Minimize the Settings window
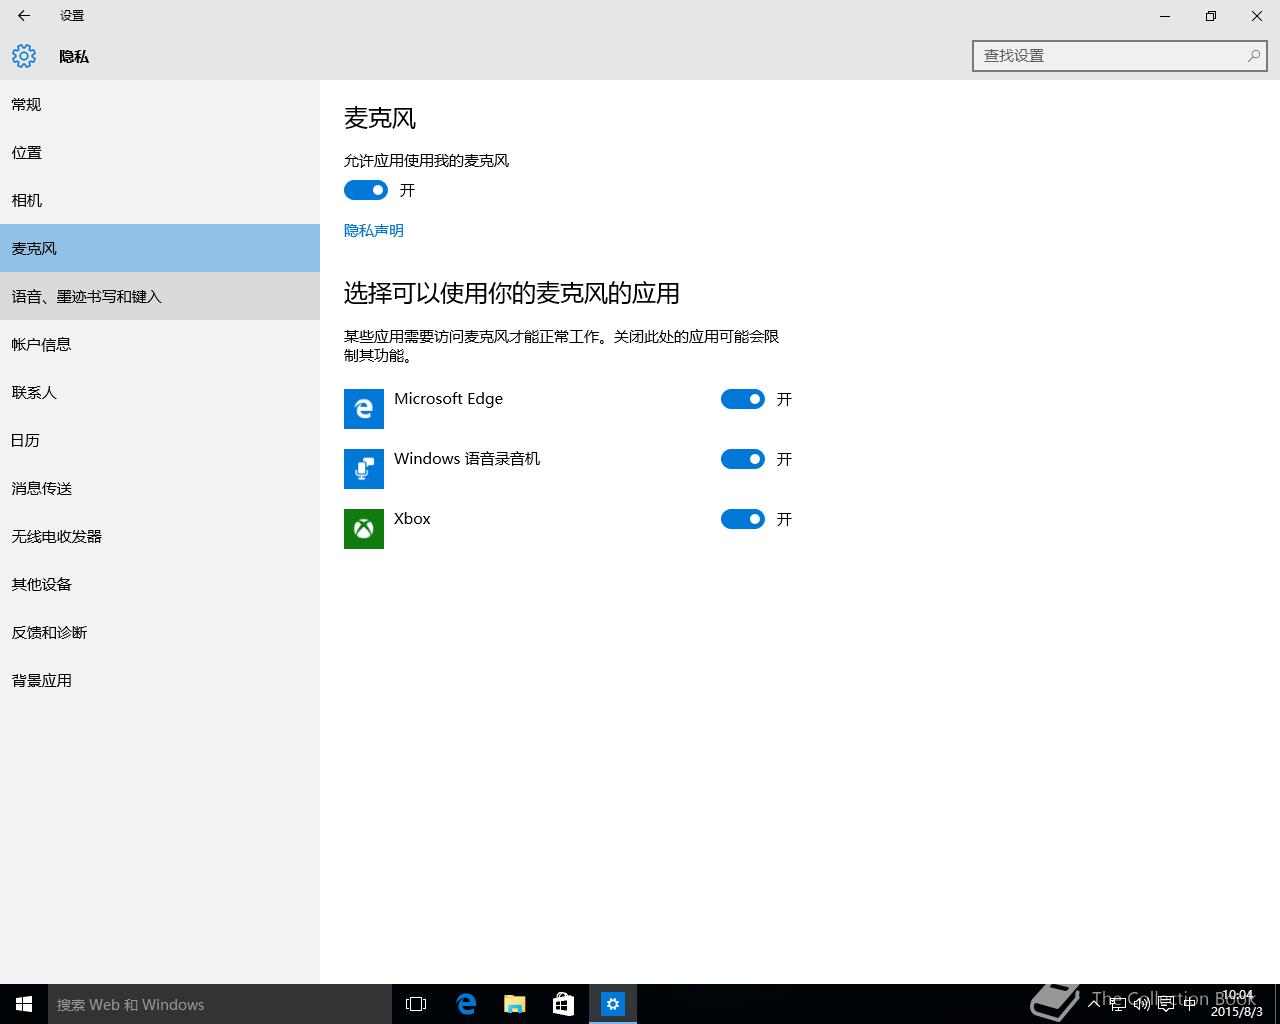This screenshot has height=1024, width=1280. tap(1165, 16)
